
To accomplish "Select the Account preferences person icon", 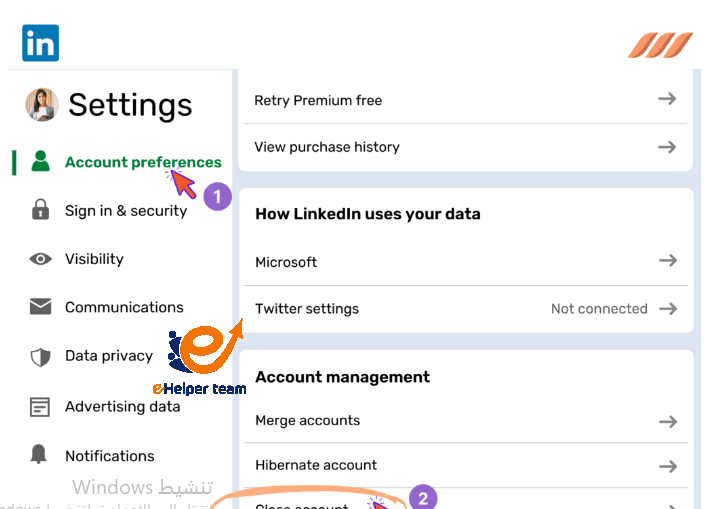I will point(40,161).
